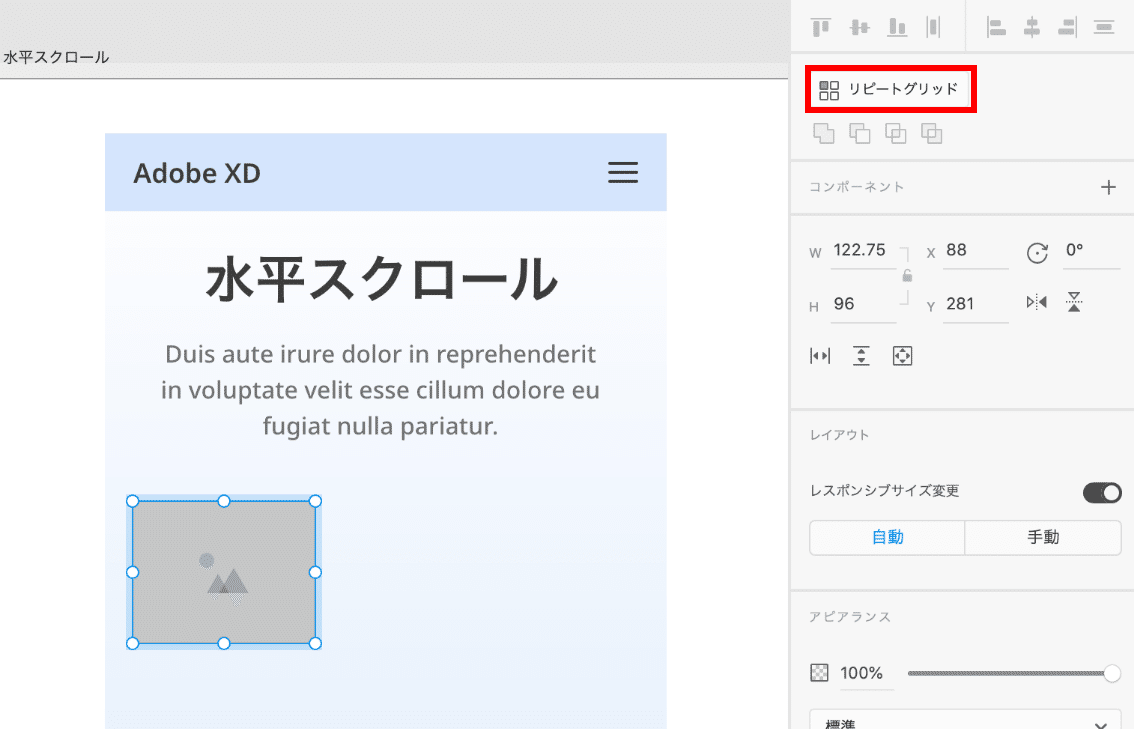
Task: Open the blend mode dropdown
Action: click(965, 720)
